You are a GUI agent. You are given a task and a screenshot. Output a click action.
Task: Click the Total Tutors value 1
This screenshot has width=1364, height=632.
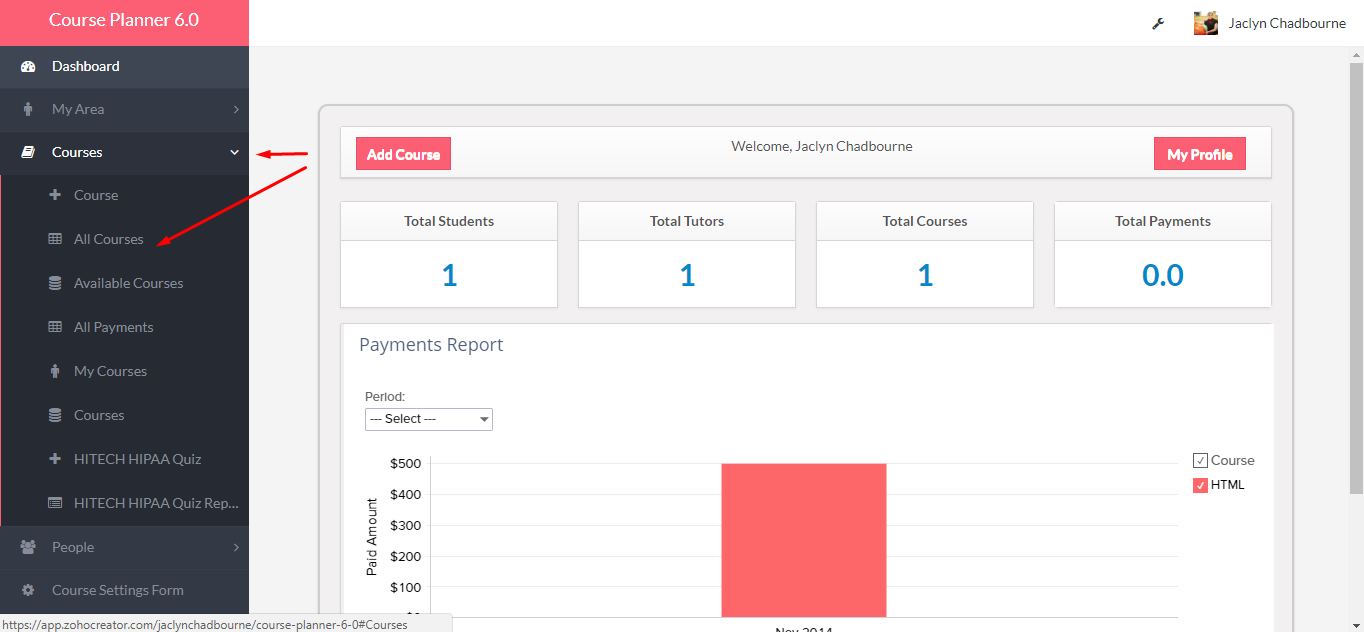(x=687, y=275)
